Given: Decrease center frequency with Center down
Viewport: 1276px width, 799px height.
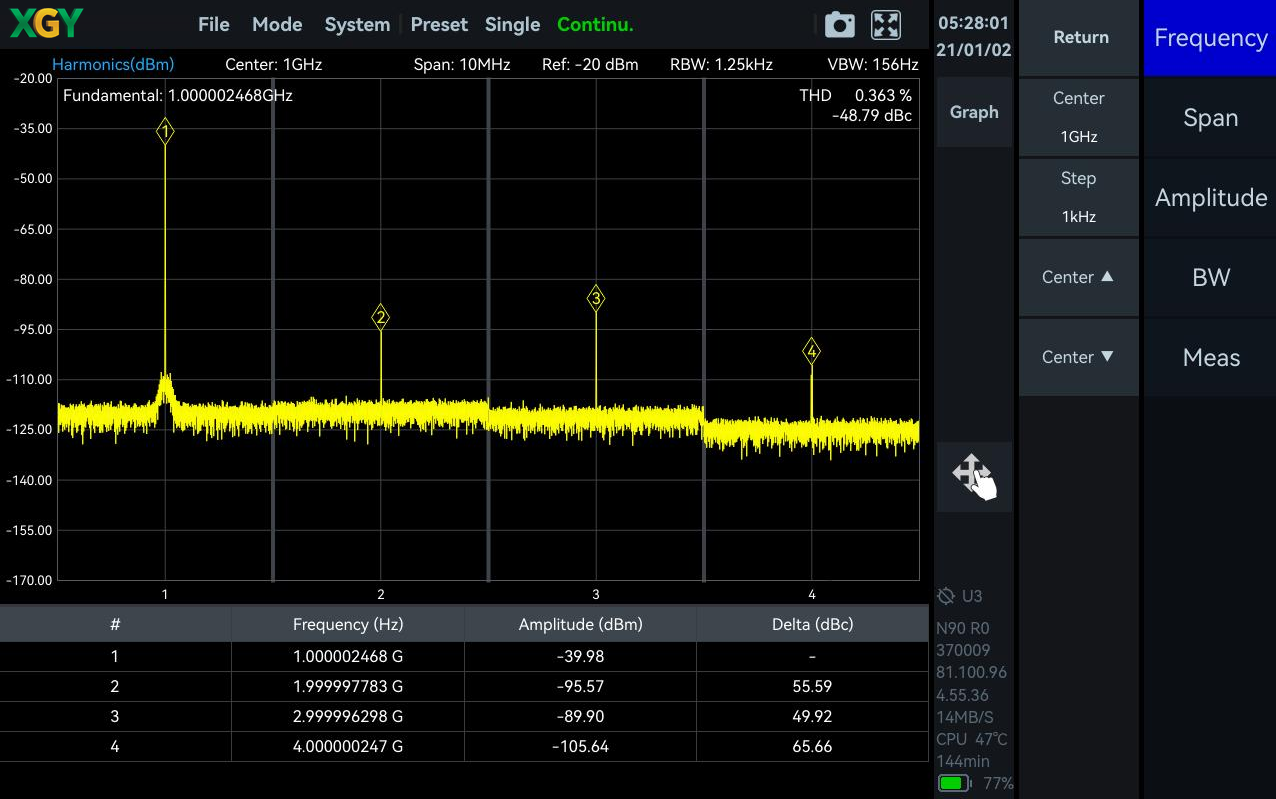Looking at the screenshot, I should (1078, 357).
